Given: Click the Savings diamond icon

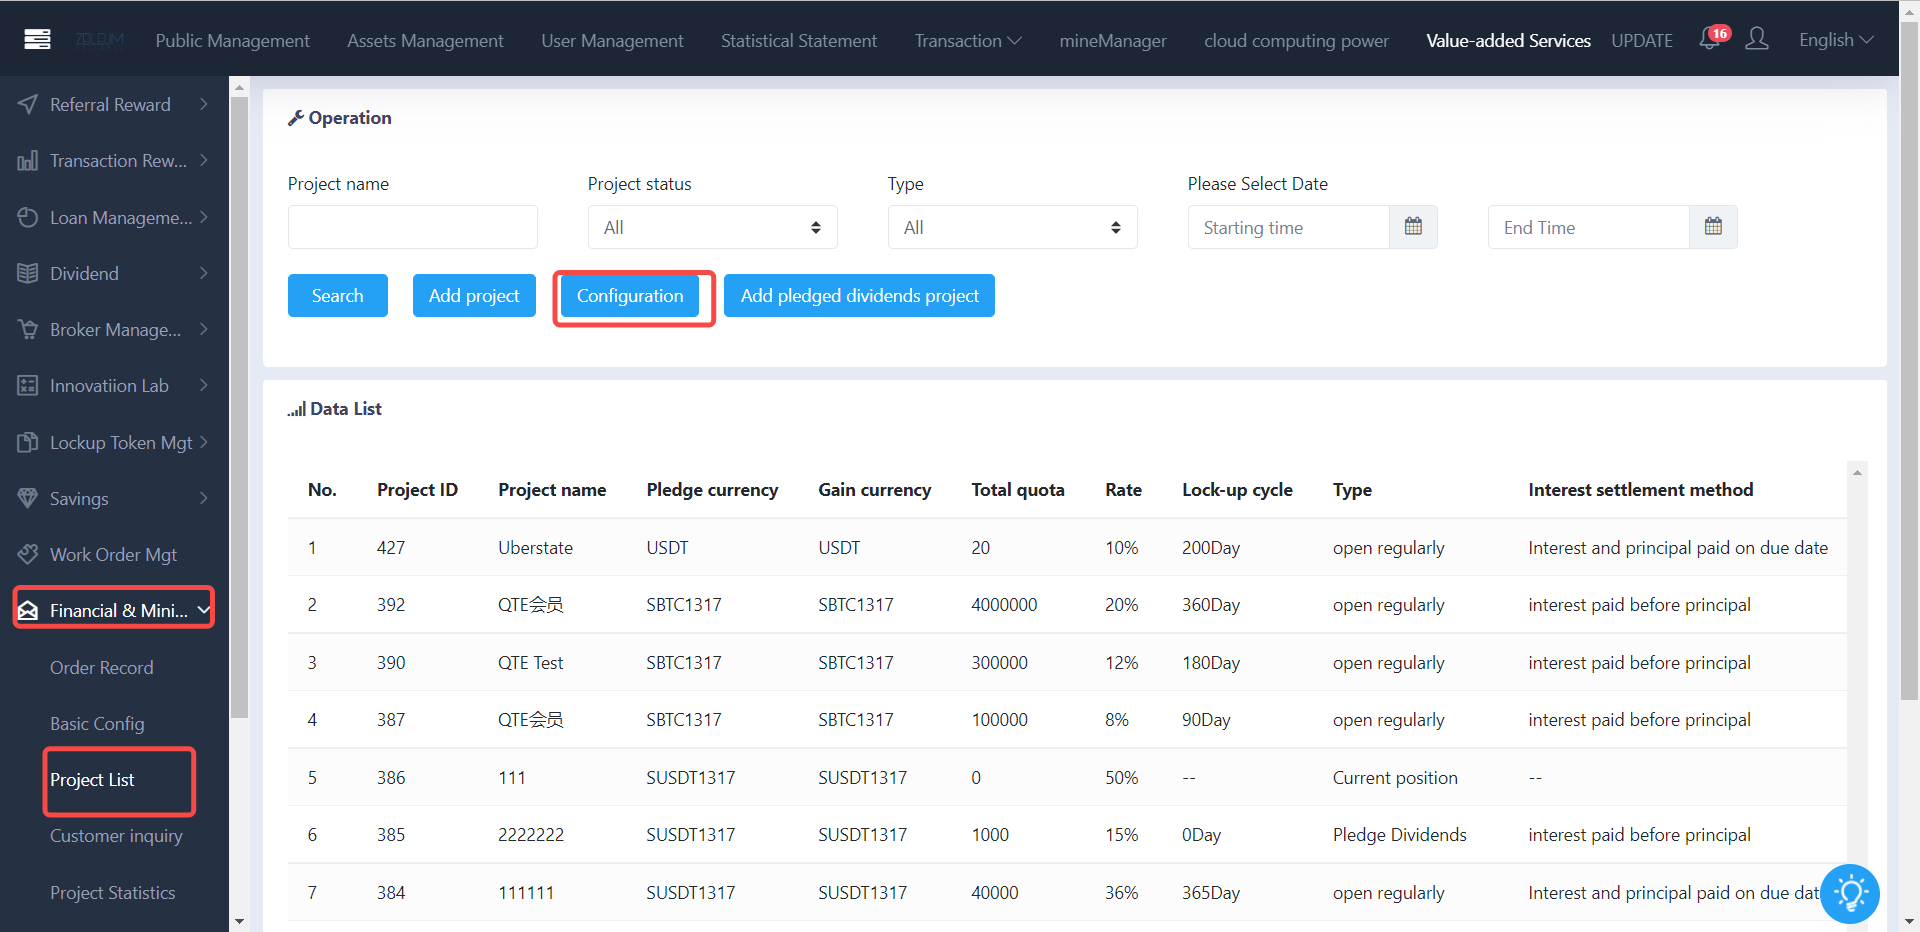Looking at the screenshot, I should (28, 498).
